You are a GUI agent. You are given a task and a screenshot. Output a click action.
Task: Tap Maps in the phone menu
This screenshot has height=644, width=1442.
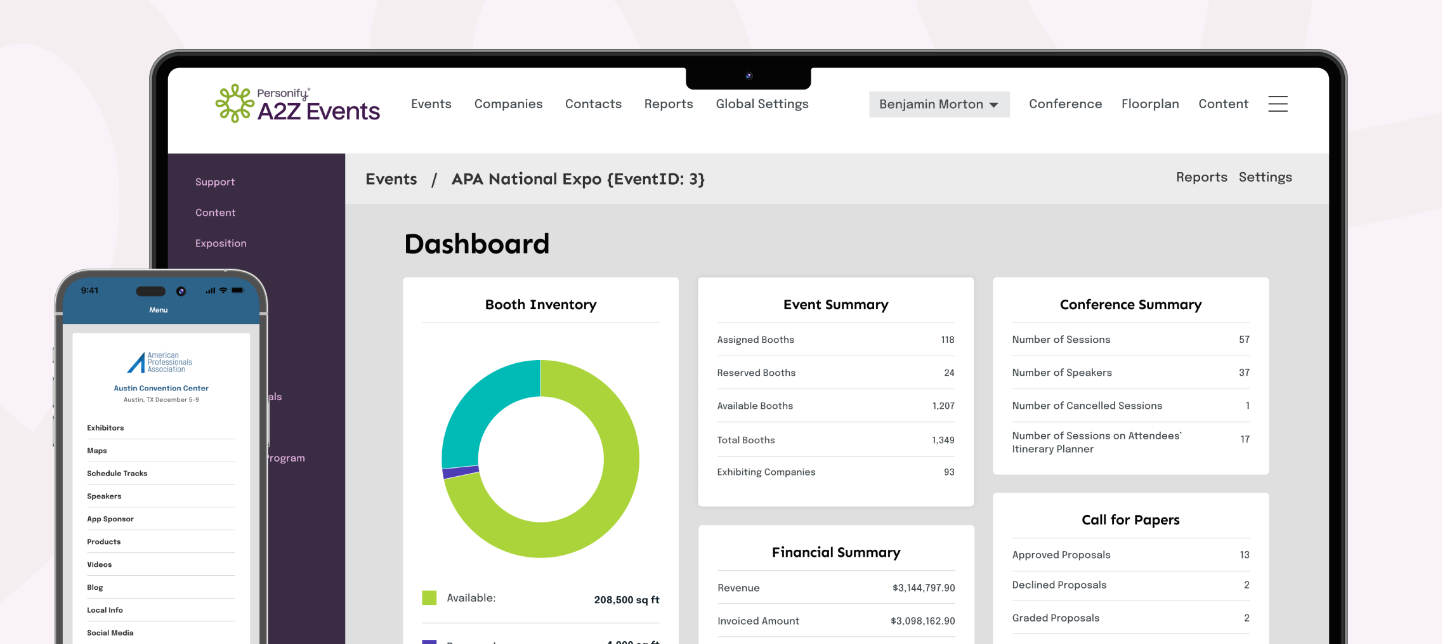(160, 451)
